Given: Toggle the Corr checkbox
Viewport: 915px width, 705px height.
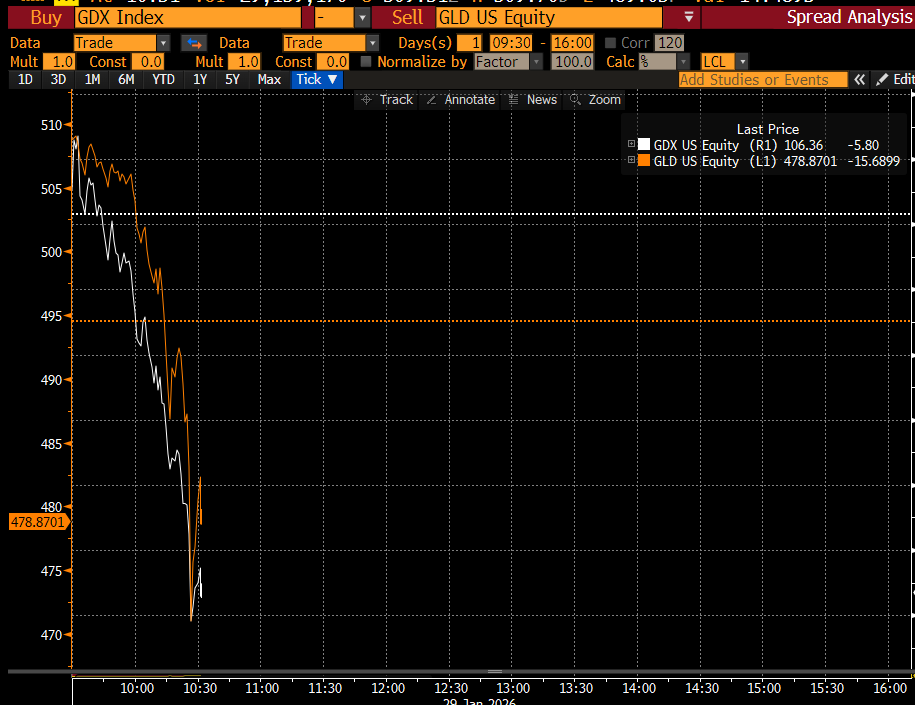Looking at the screenshot, I should [x=610, y=43].
